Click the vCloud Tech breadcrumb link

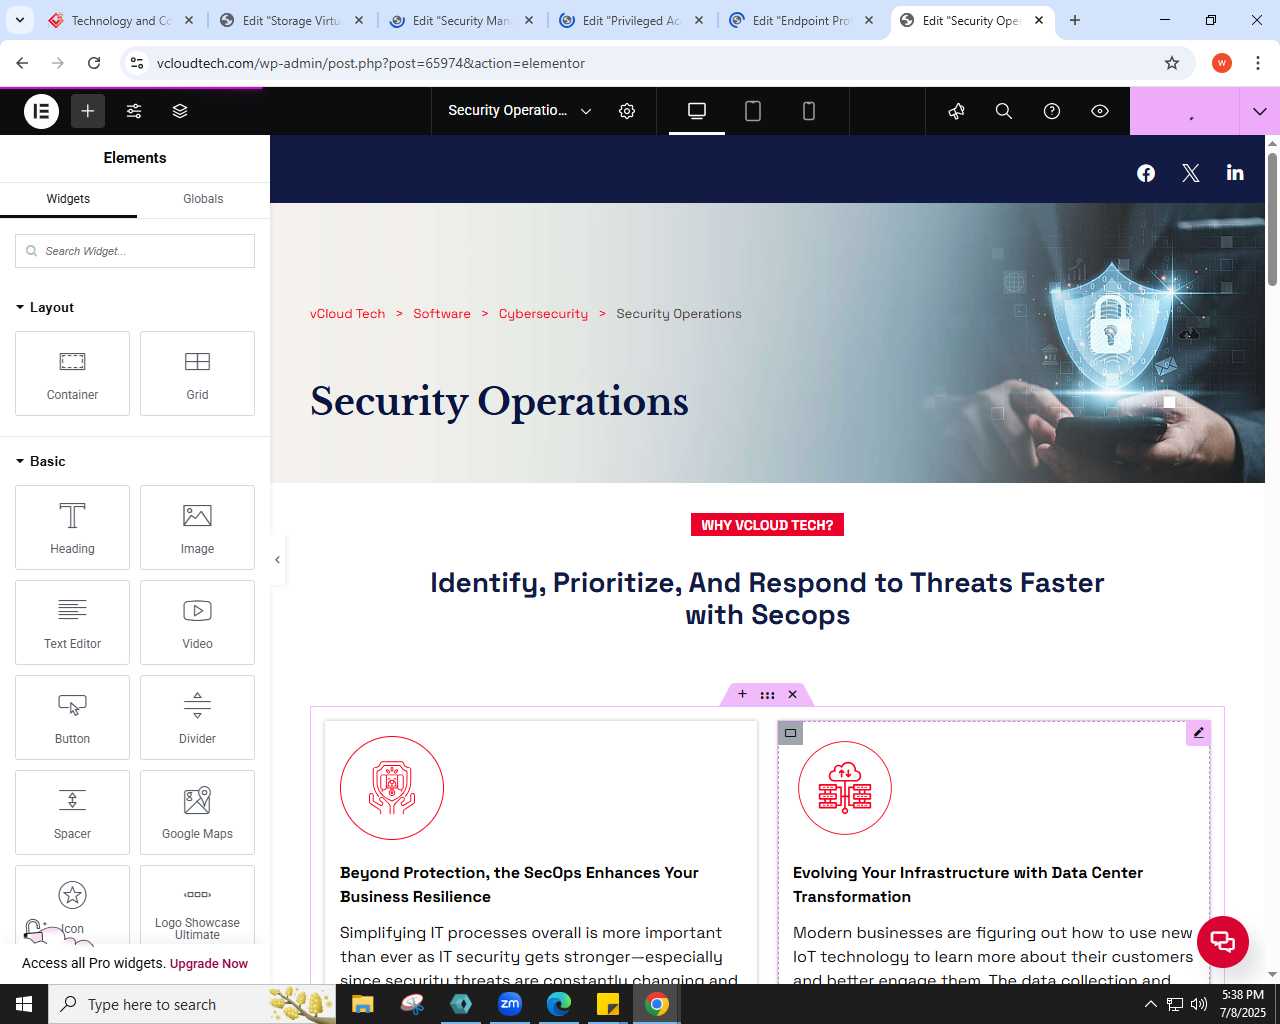point(347,314)
